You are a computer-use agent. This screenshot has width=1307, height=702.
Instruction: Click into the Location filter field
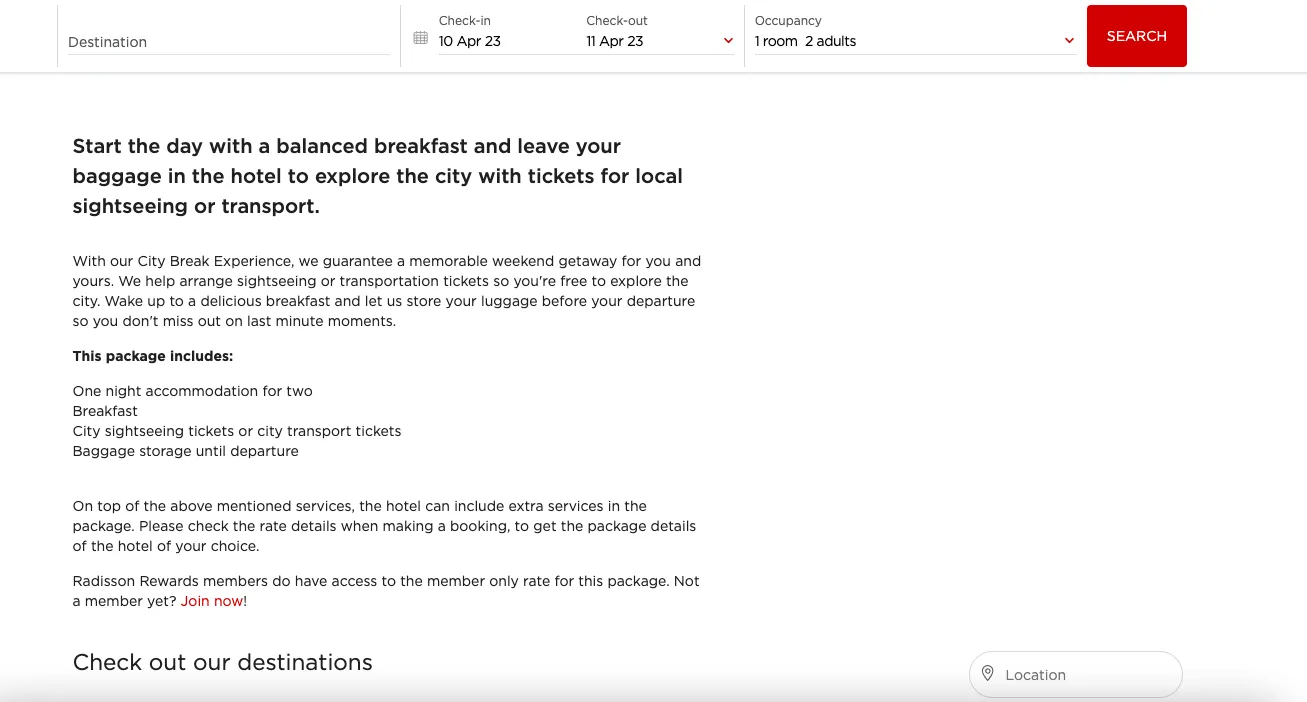(x=1085, y=675)
